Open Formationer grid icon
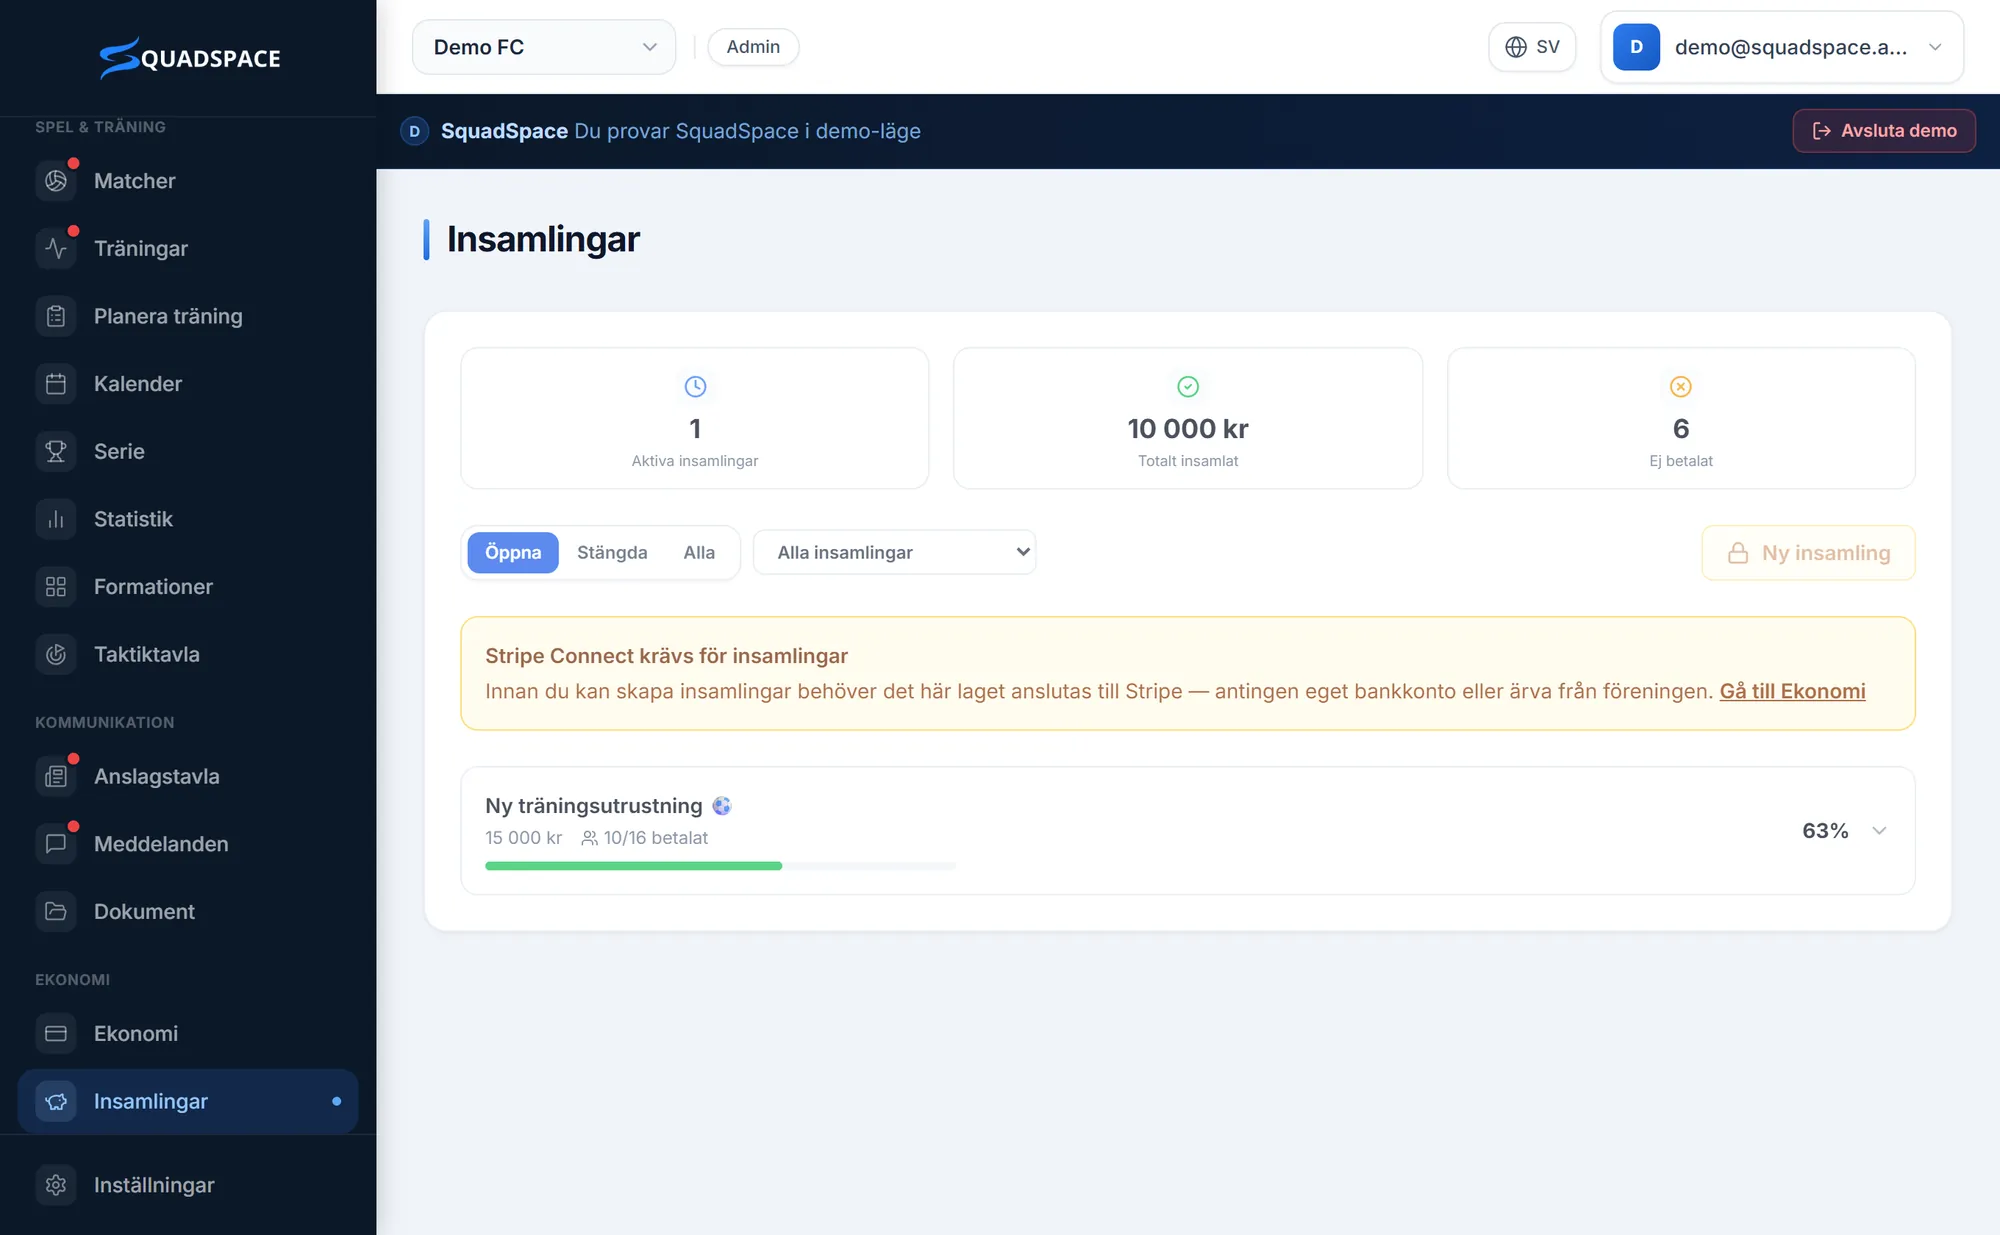 point(56,587)
